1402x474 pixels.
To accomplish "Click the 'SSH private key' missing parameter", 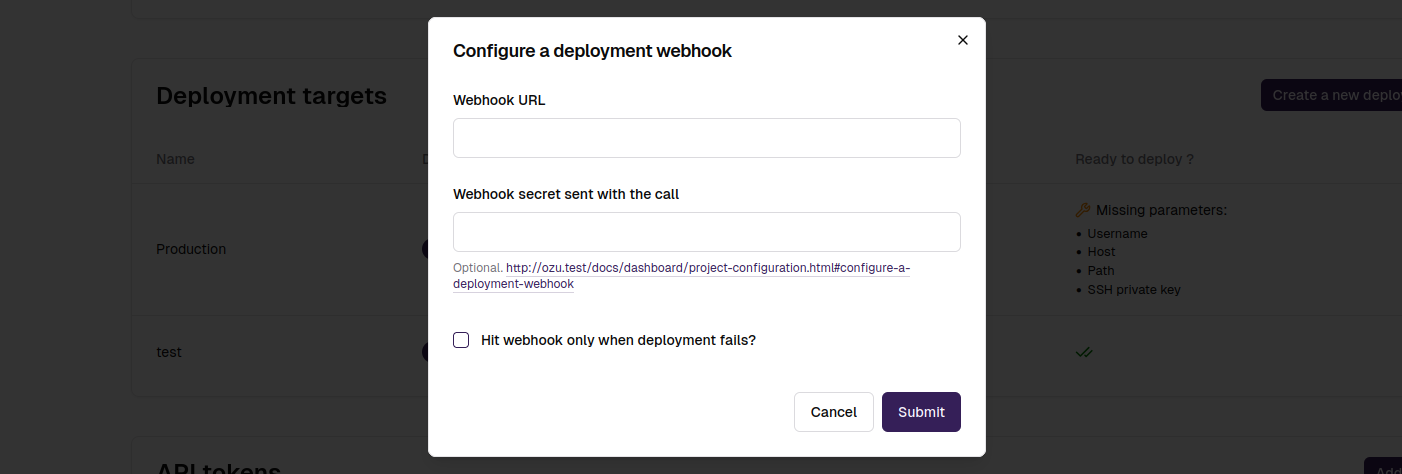I will (x=1134, y=290).
